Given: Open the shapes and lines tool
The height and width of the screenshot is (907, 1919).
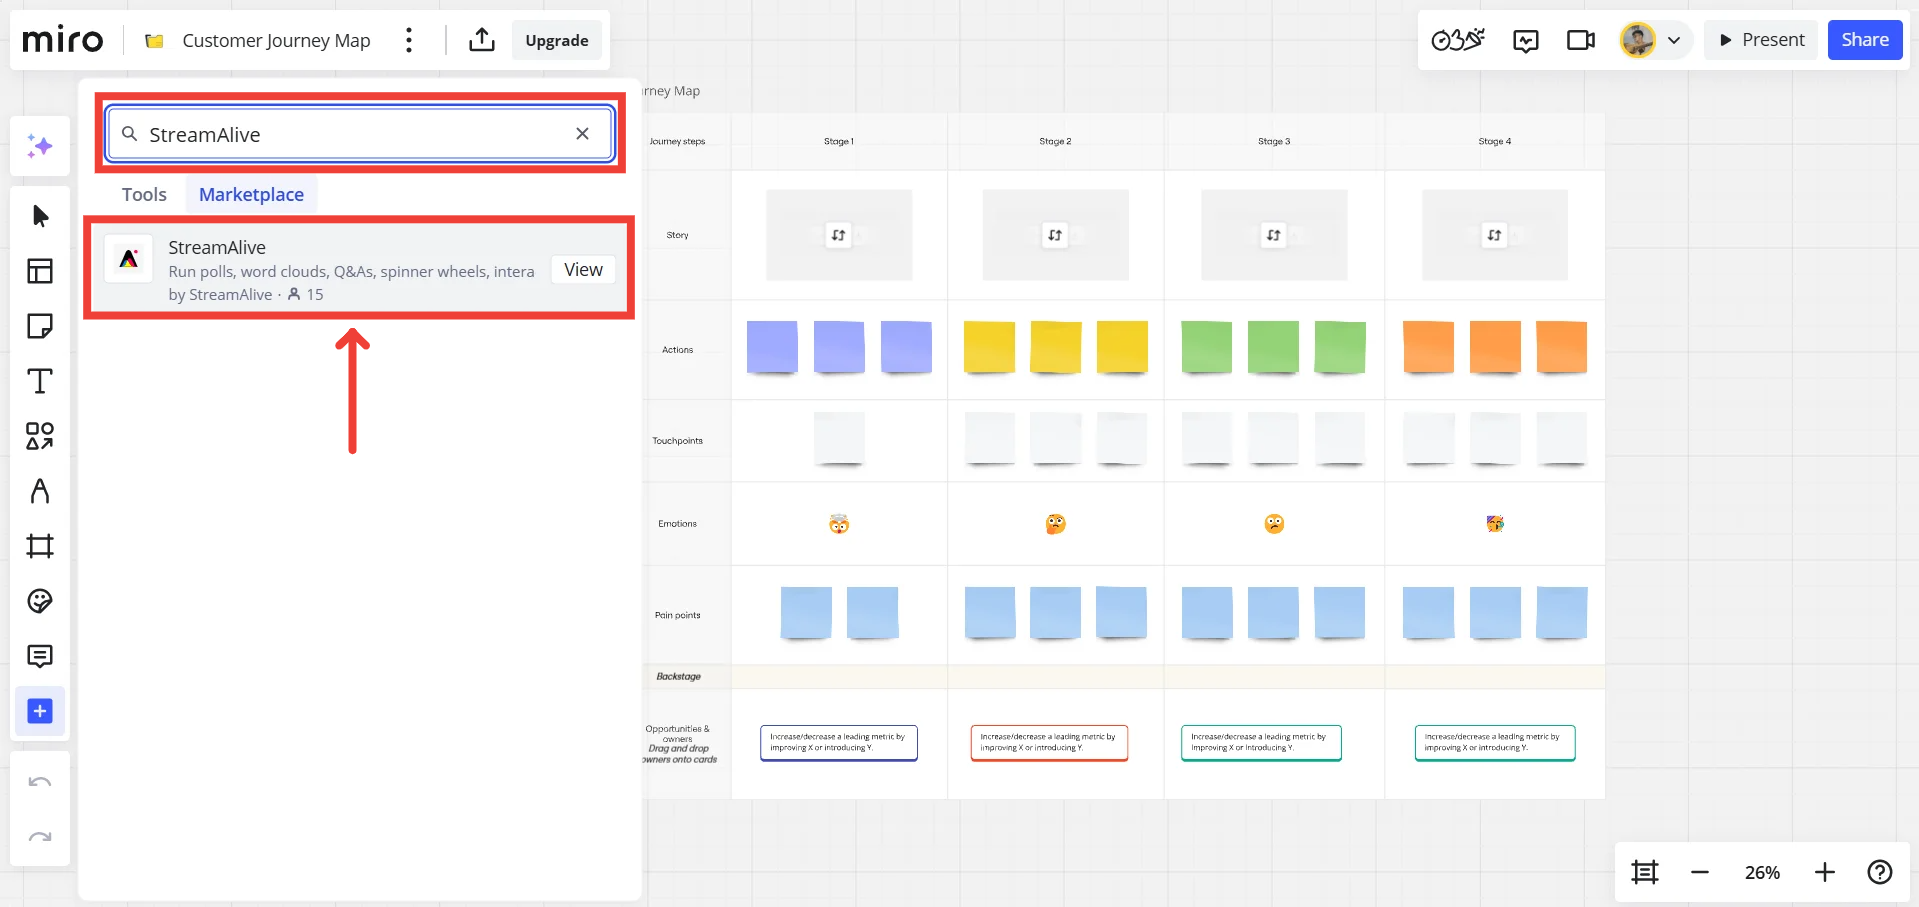Looking at the screenshot, I should [x=40, y=436].
